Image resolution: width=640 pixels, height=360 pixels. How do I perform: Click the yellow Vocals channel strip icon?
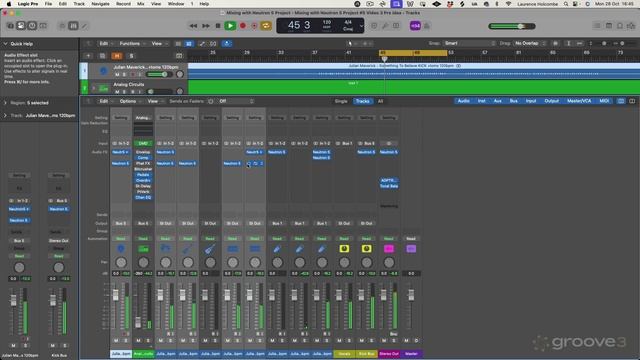point(344,249)
